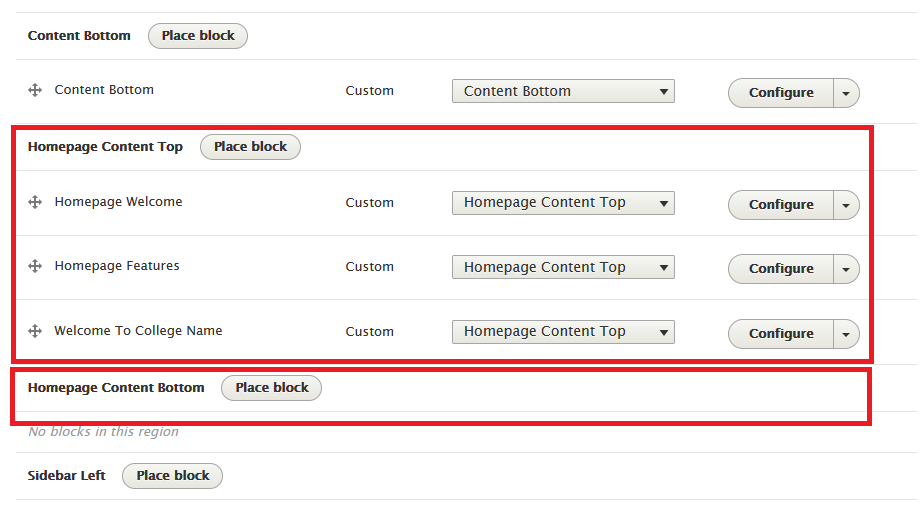Click drag handle beside Homepage Welcome
924x517 pixels.
35,202
